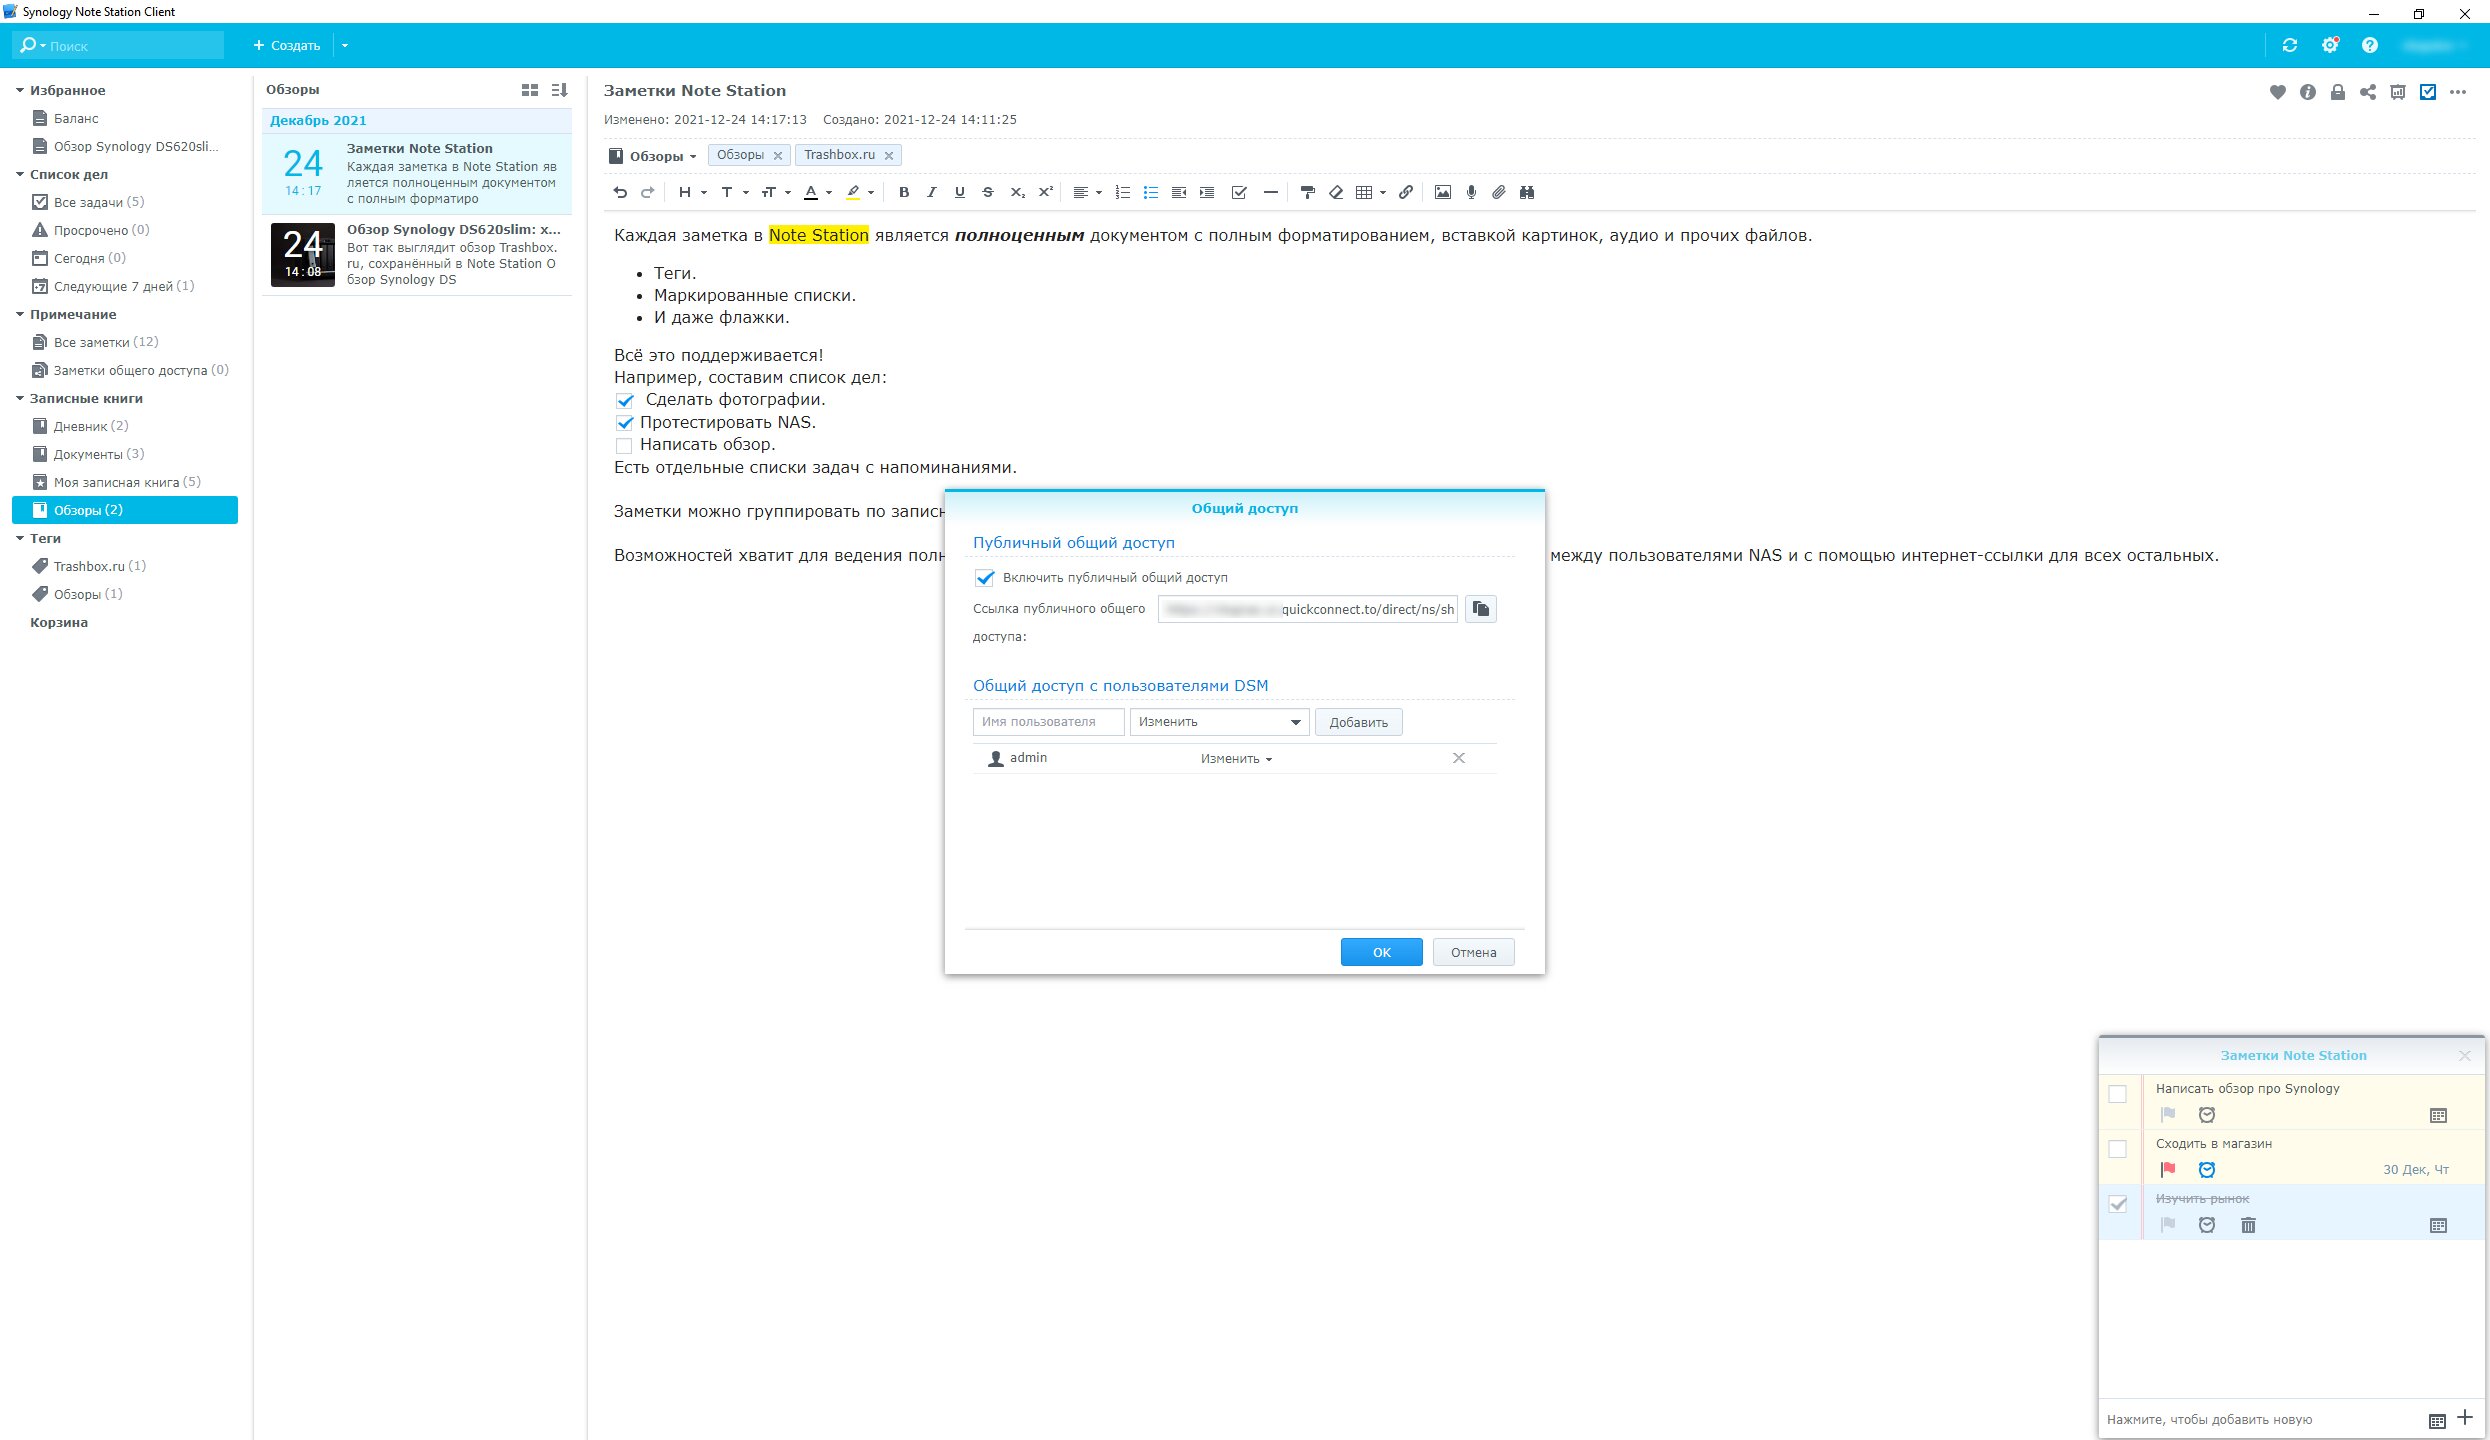Viewport: 2490px width, 1440px height.
Task: Open the text color dropdown arrow
Action: click(829, 192)
